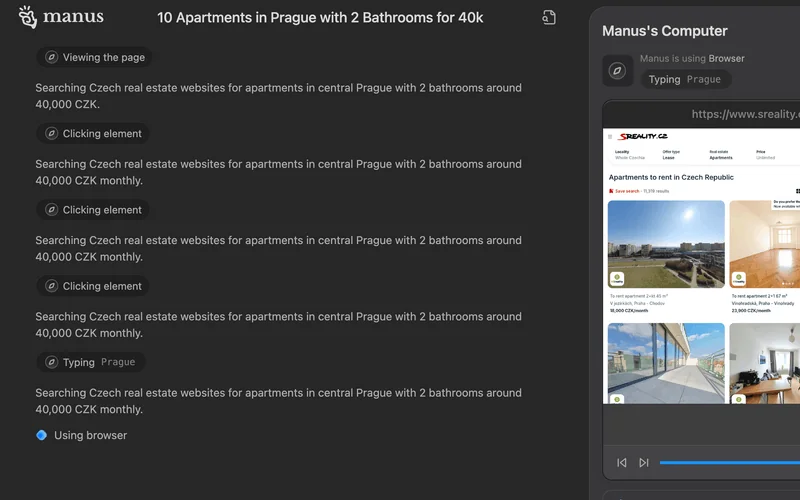Open the "Viewing the page" step chip
The width and height of the screenshot is (800, 500).
[95, 58]
